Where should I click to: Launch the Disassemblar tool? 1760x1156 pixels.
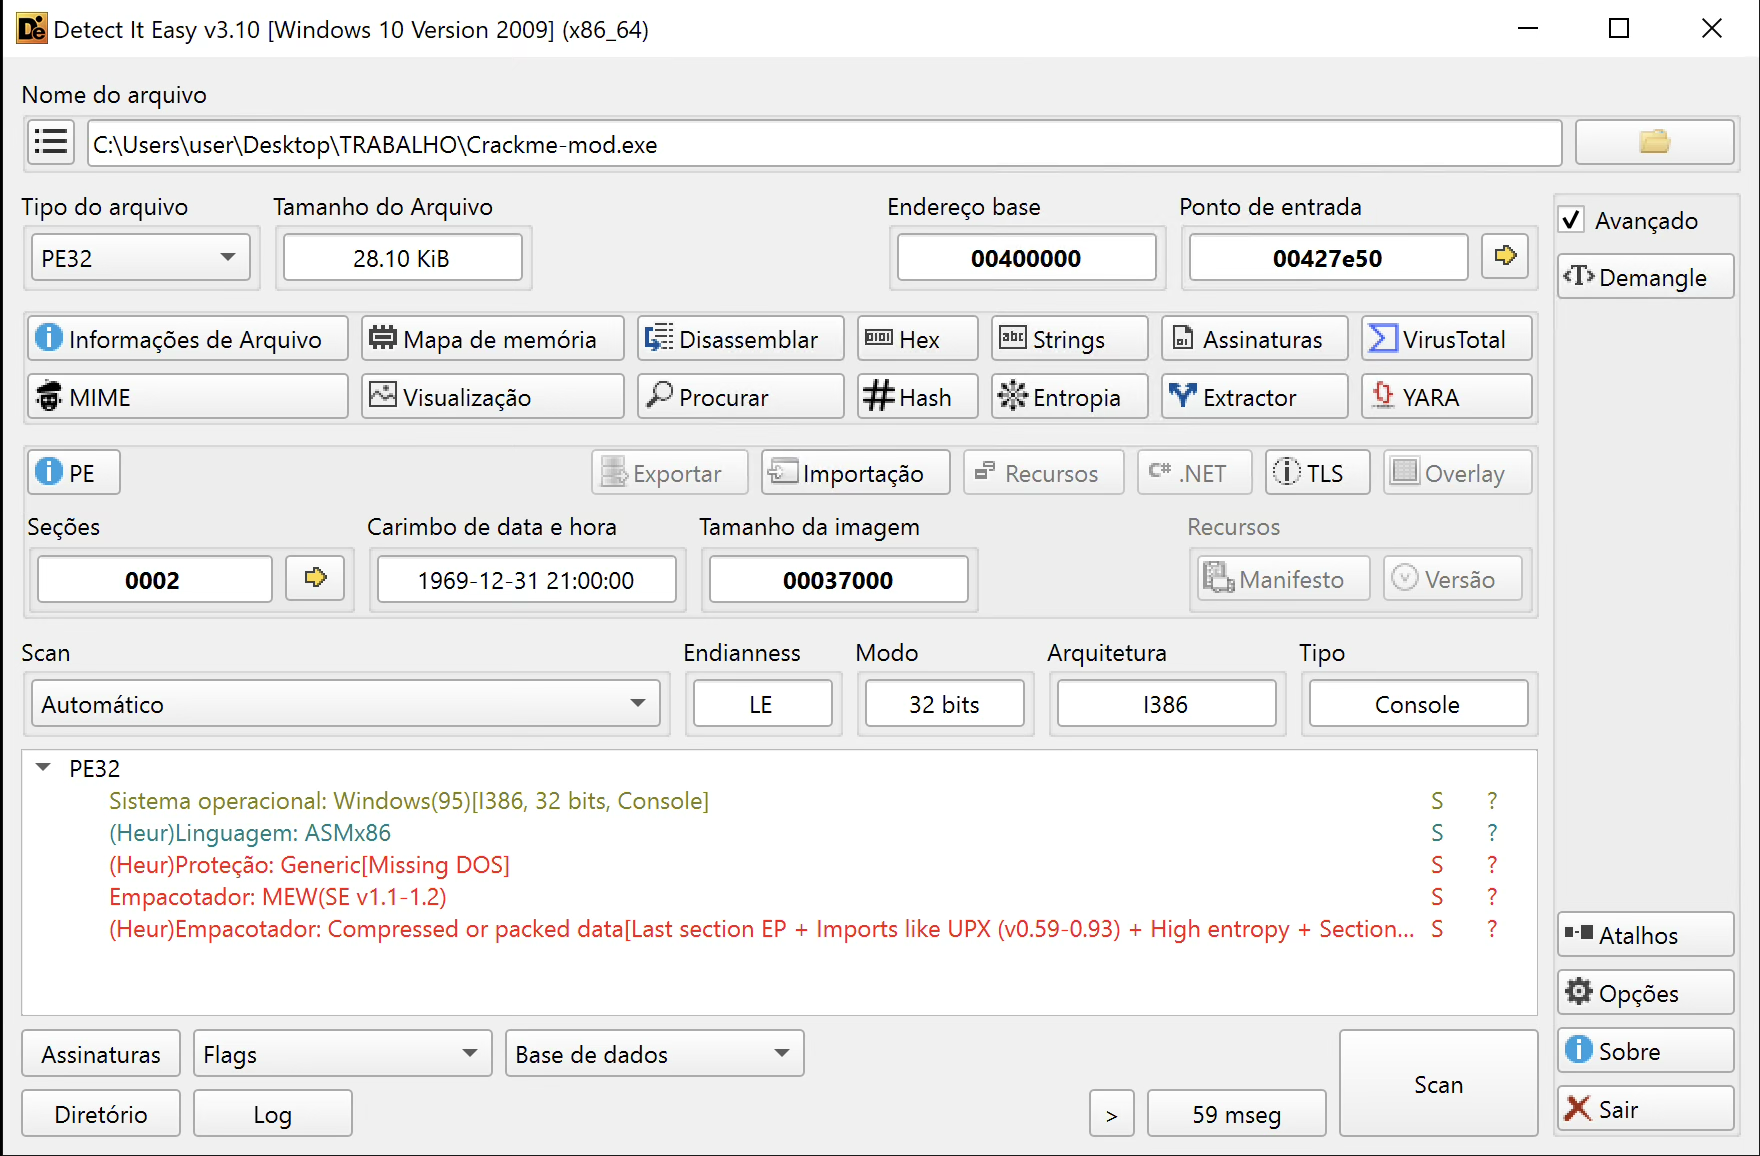coord(741,339)
